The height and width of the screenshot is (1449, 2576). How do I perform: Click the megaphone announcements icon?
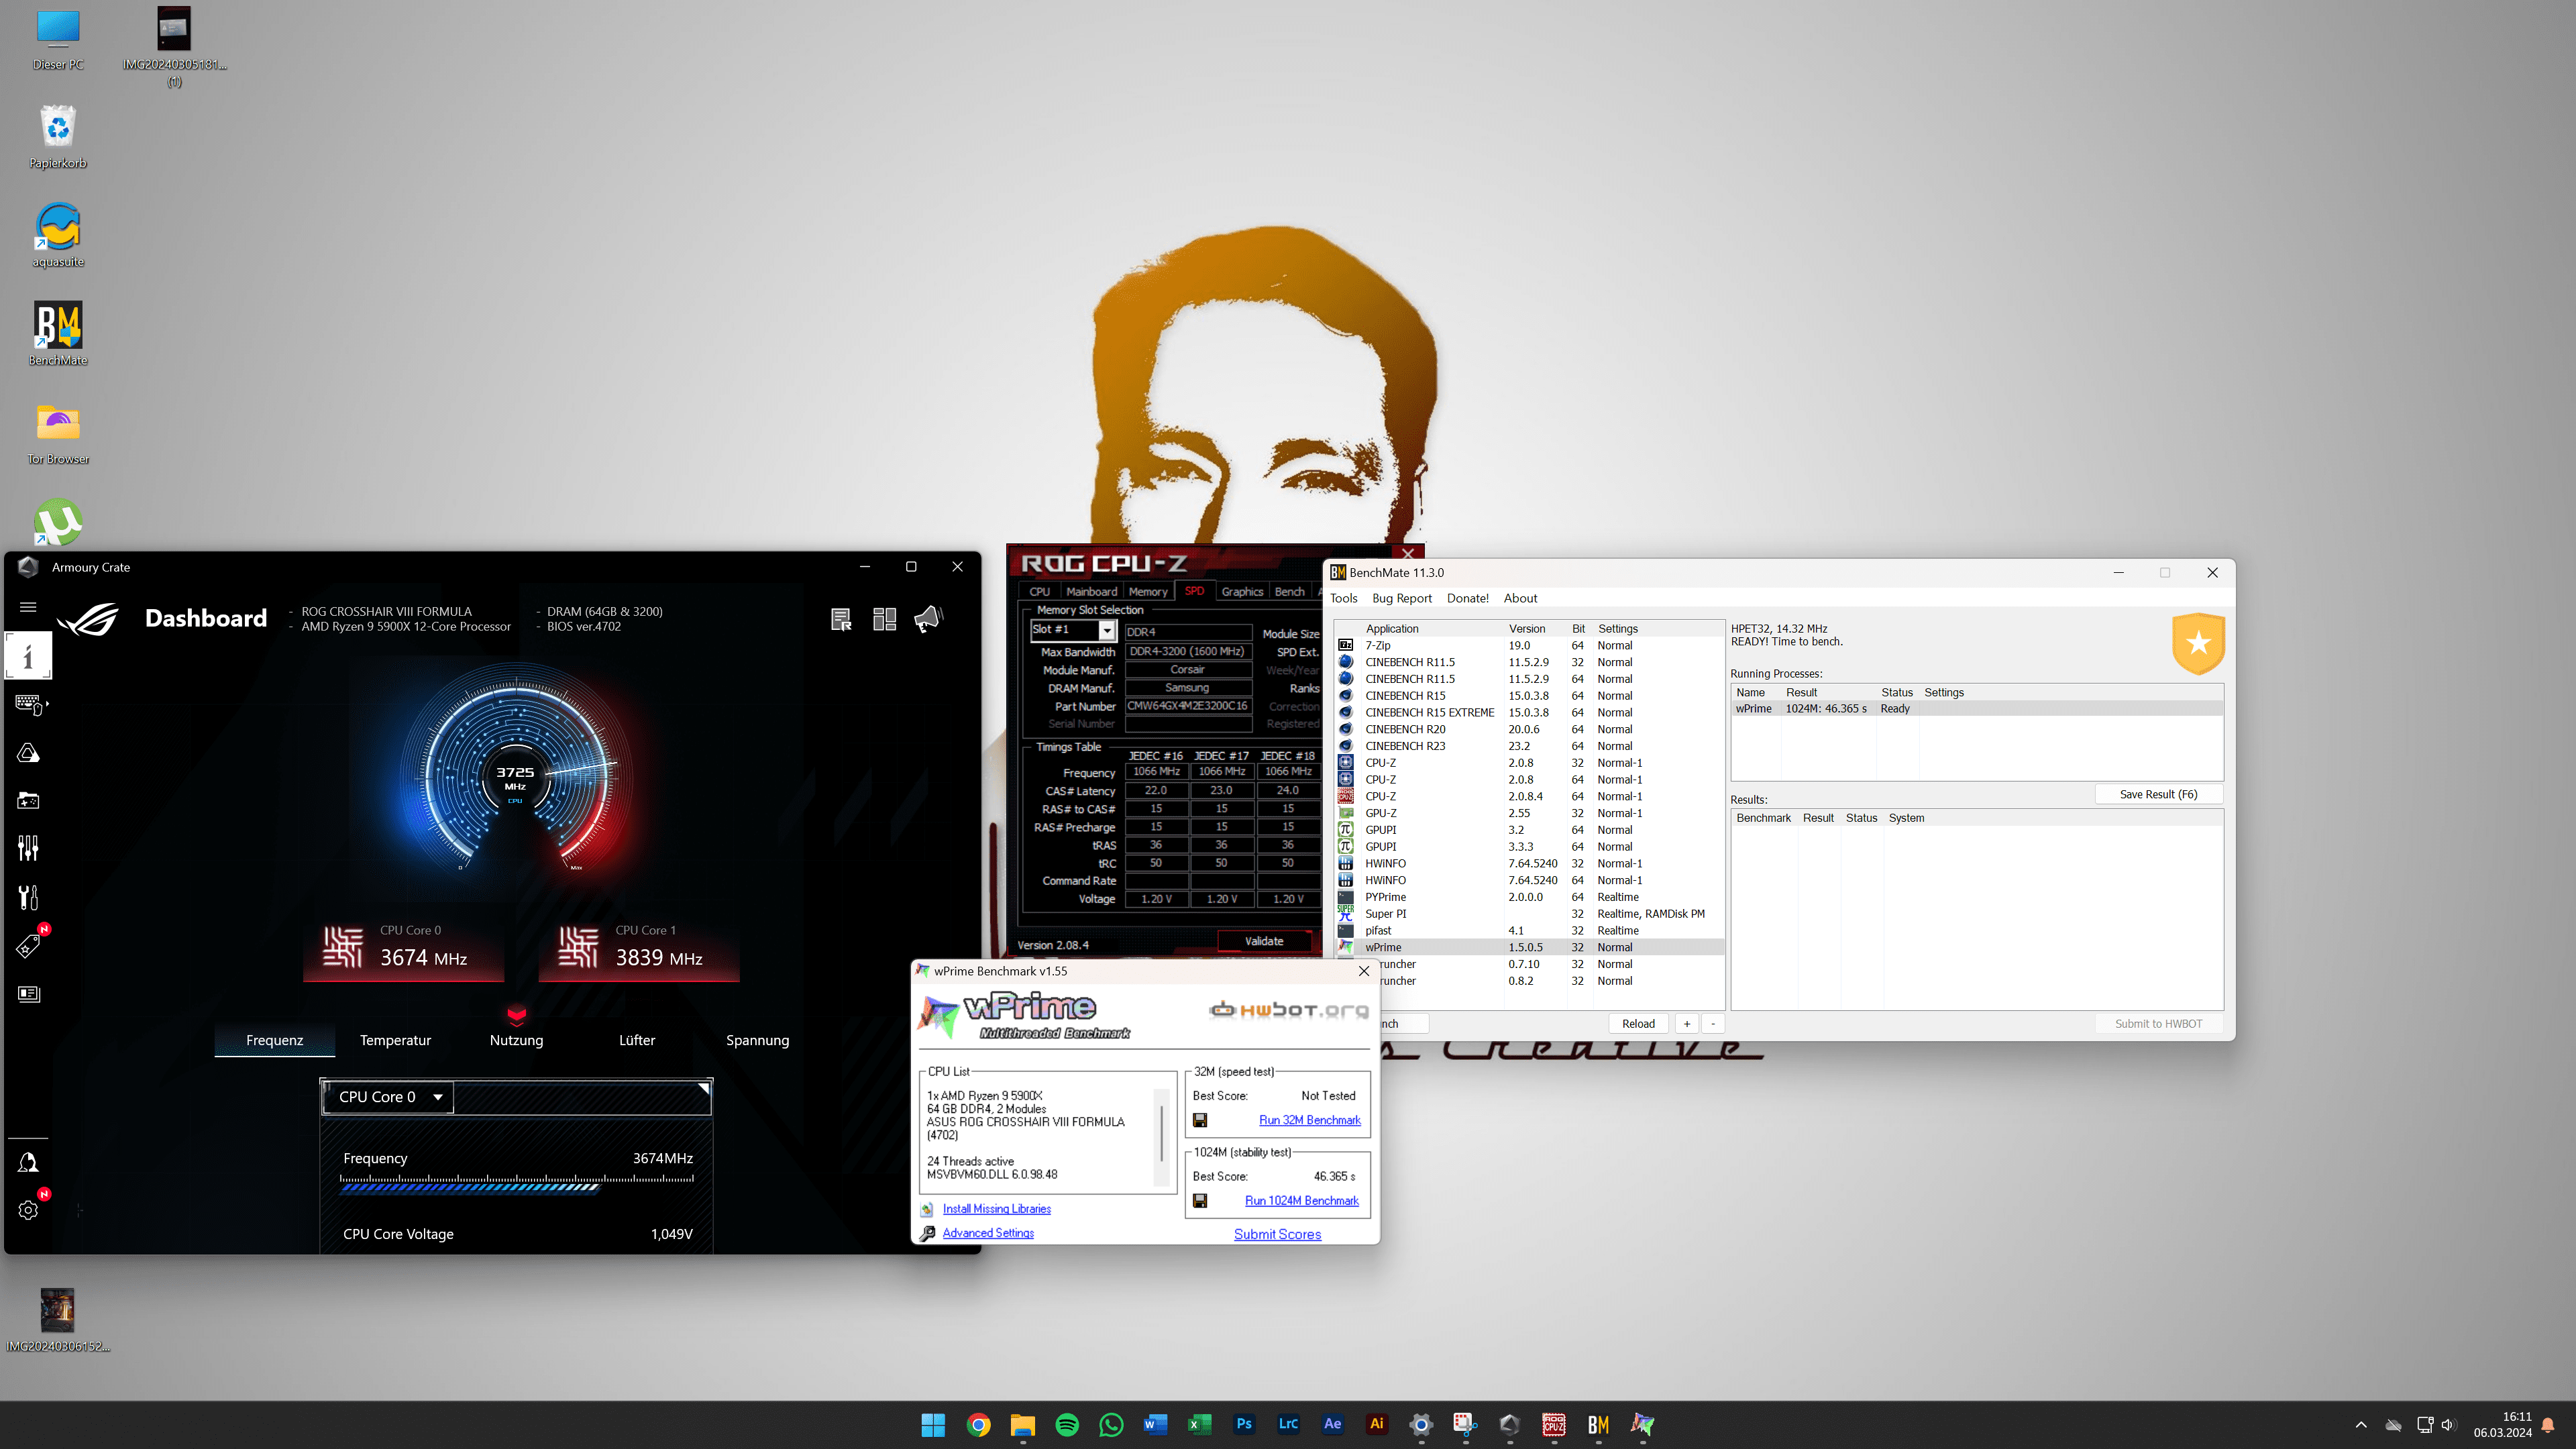(x=927, y=619)
